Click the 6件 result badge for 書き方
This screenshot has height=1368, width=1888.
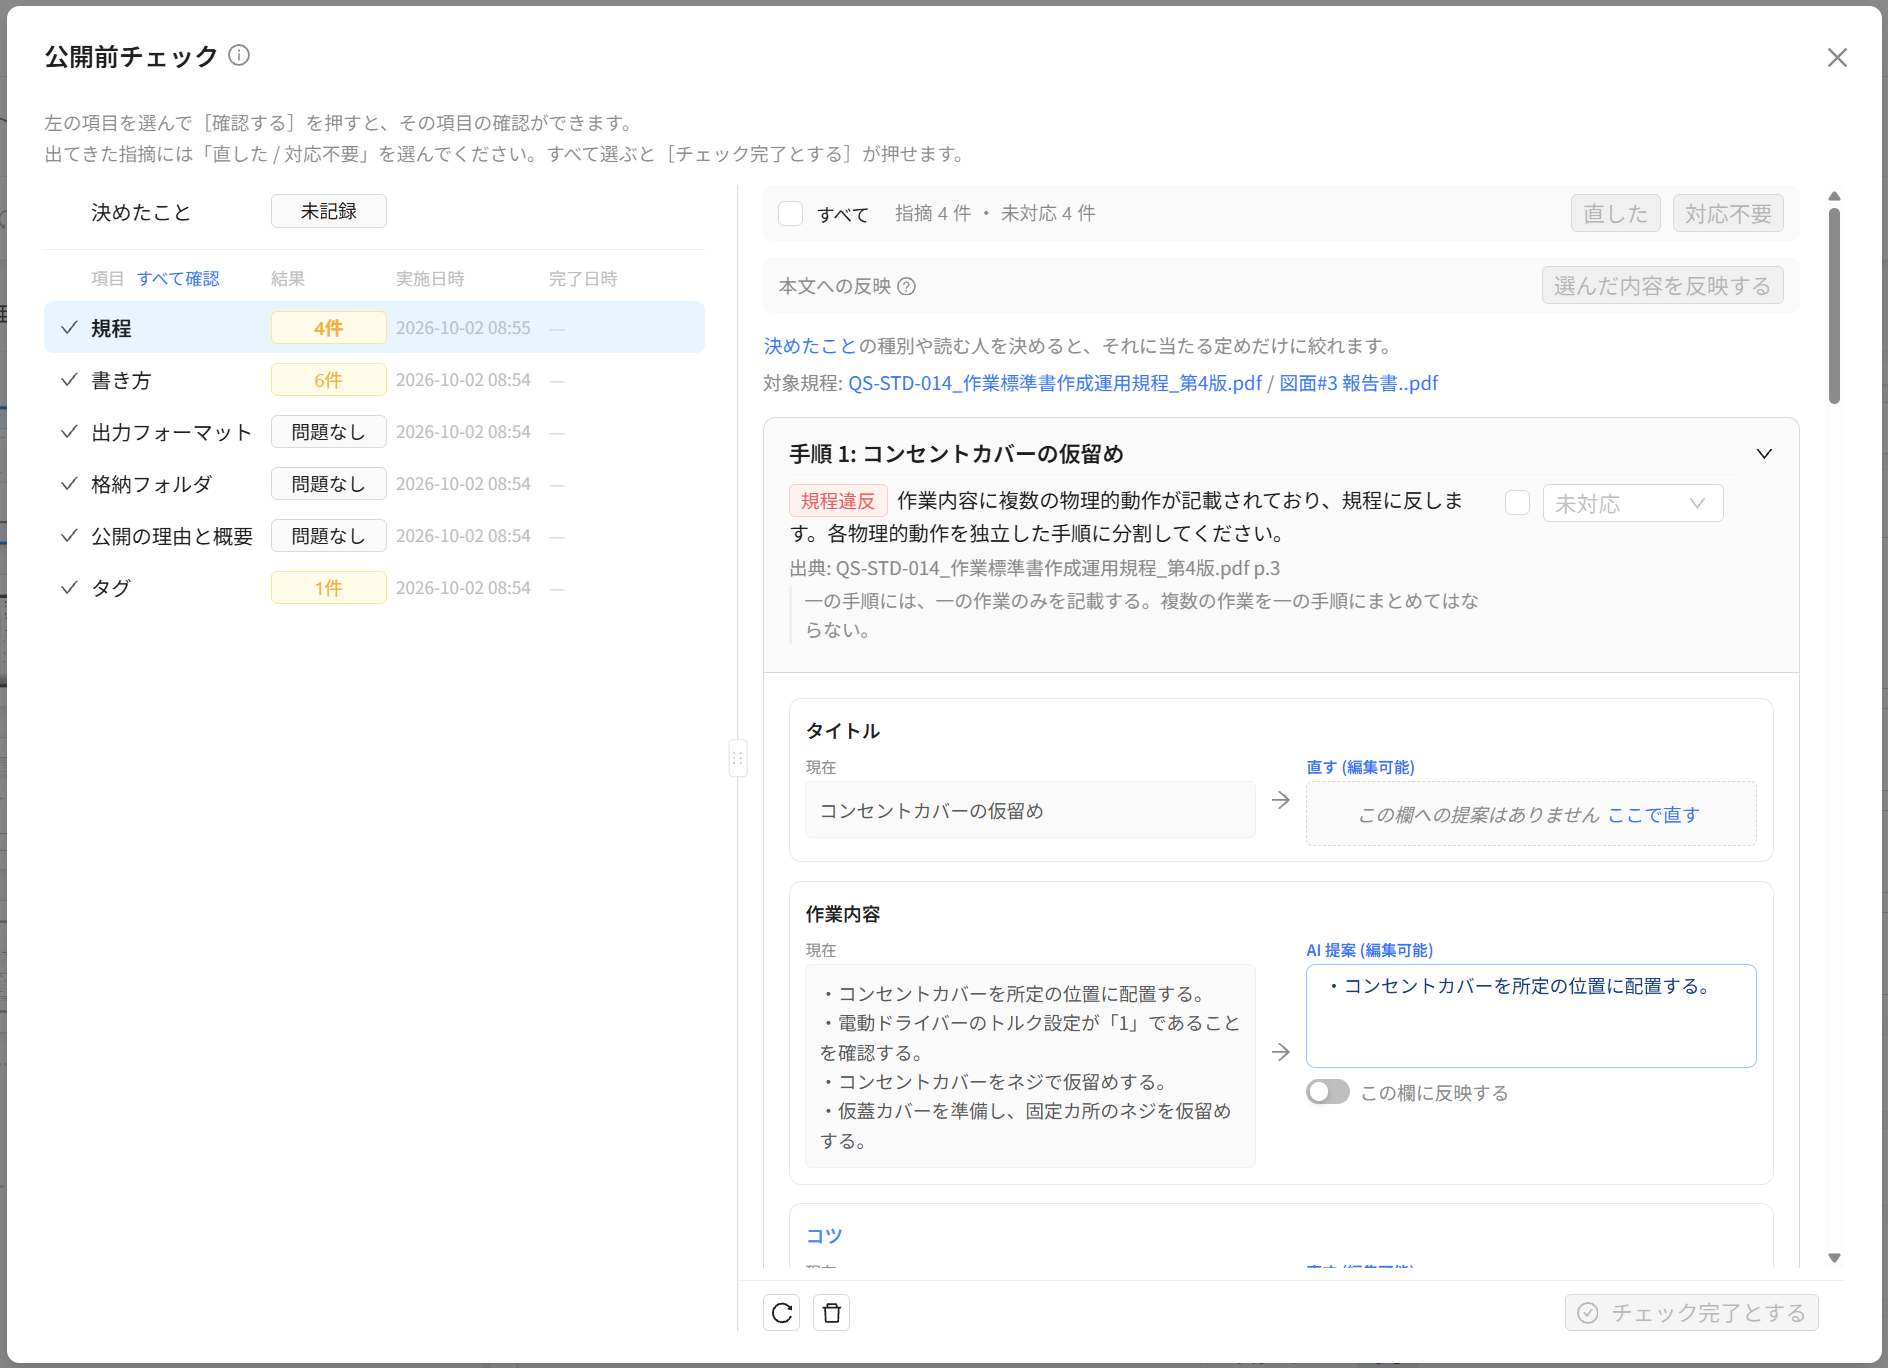point(329,380)
